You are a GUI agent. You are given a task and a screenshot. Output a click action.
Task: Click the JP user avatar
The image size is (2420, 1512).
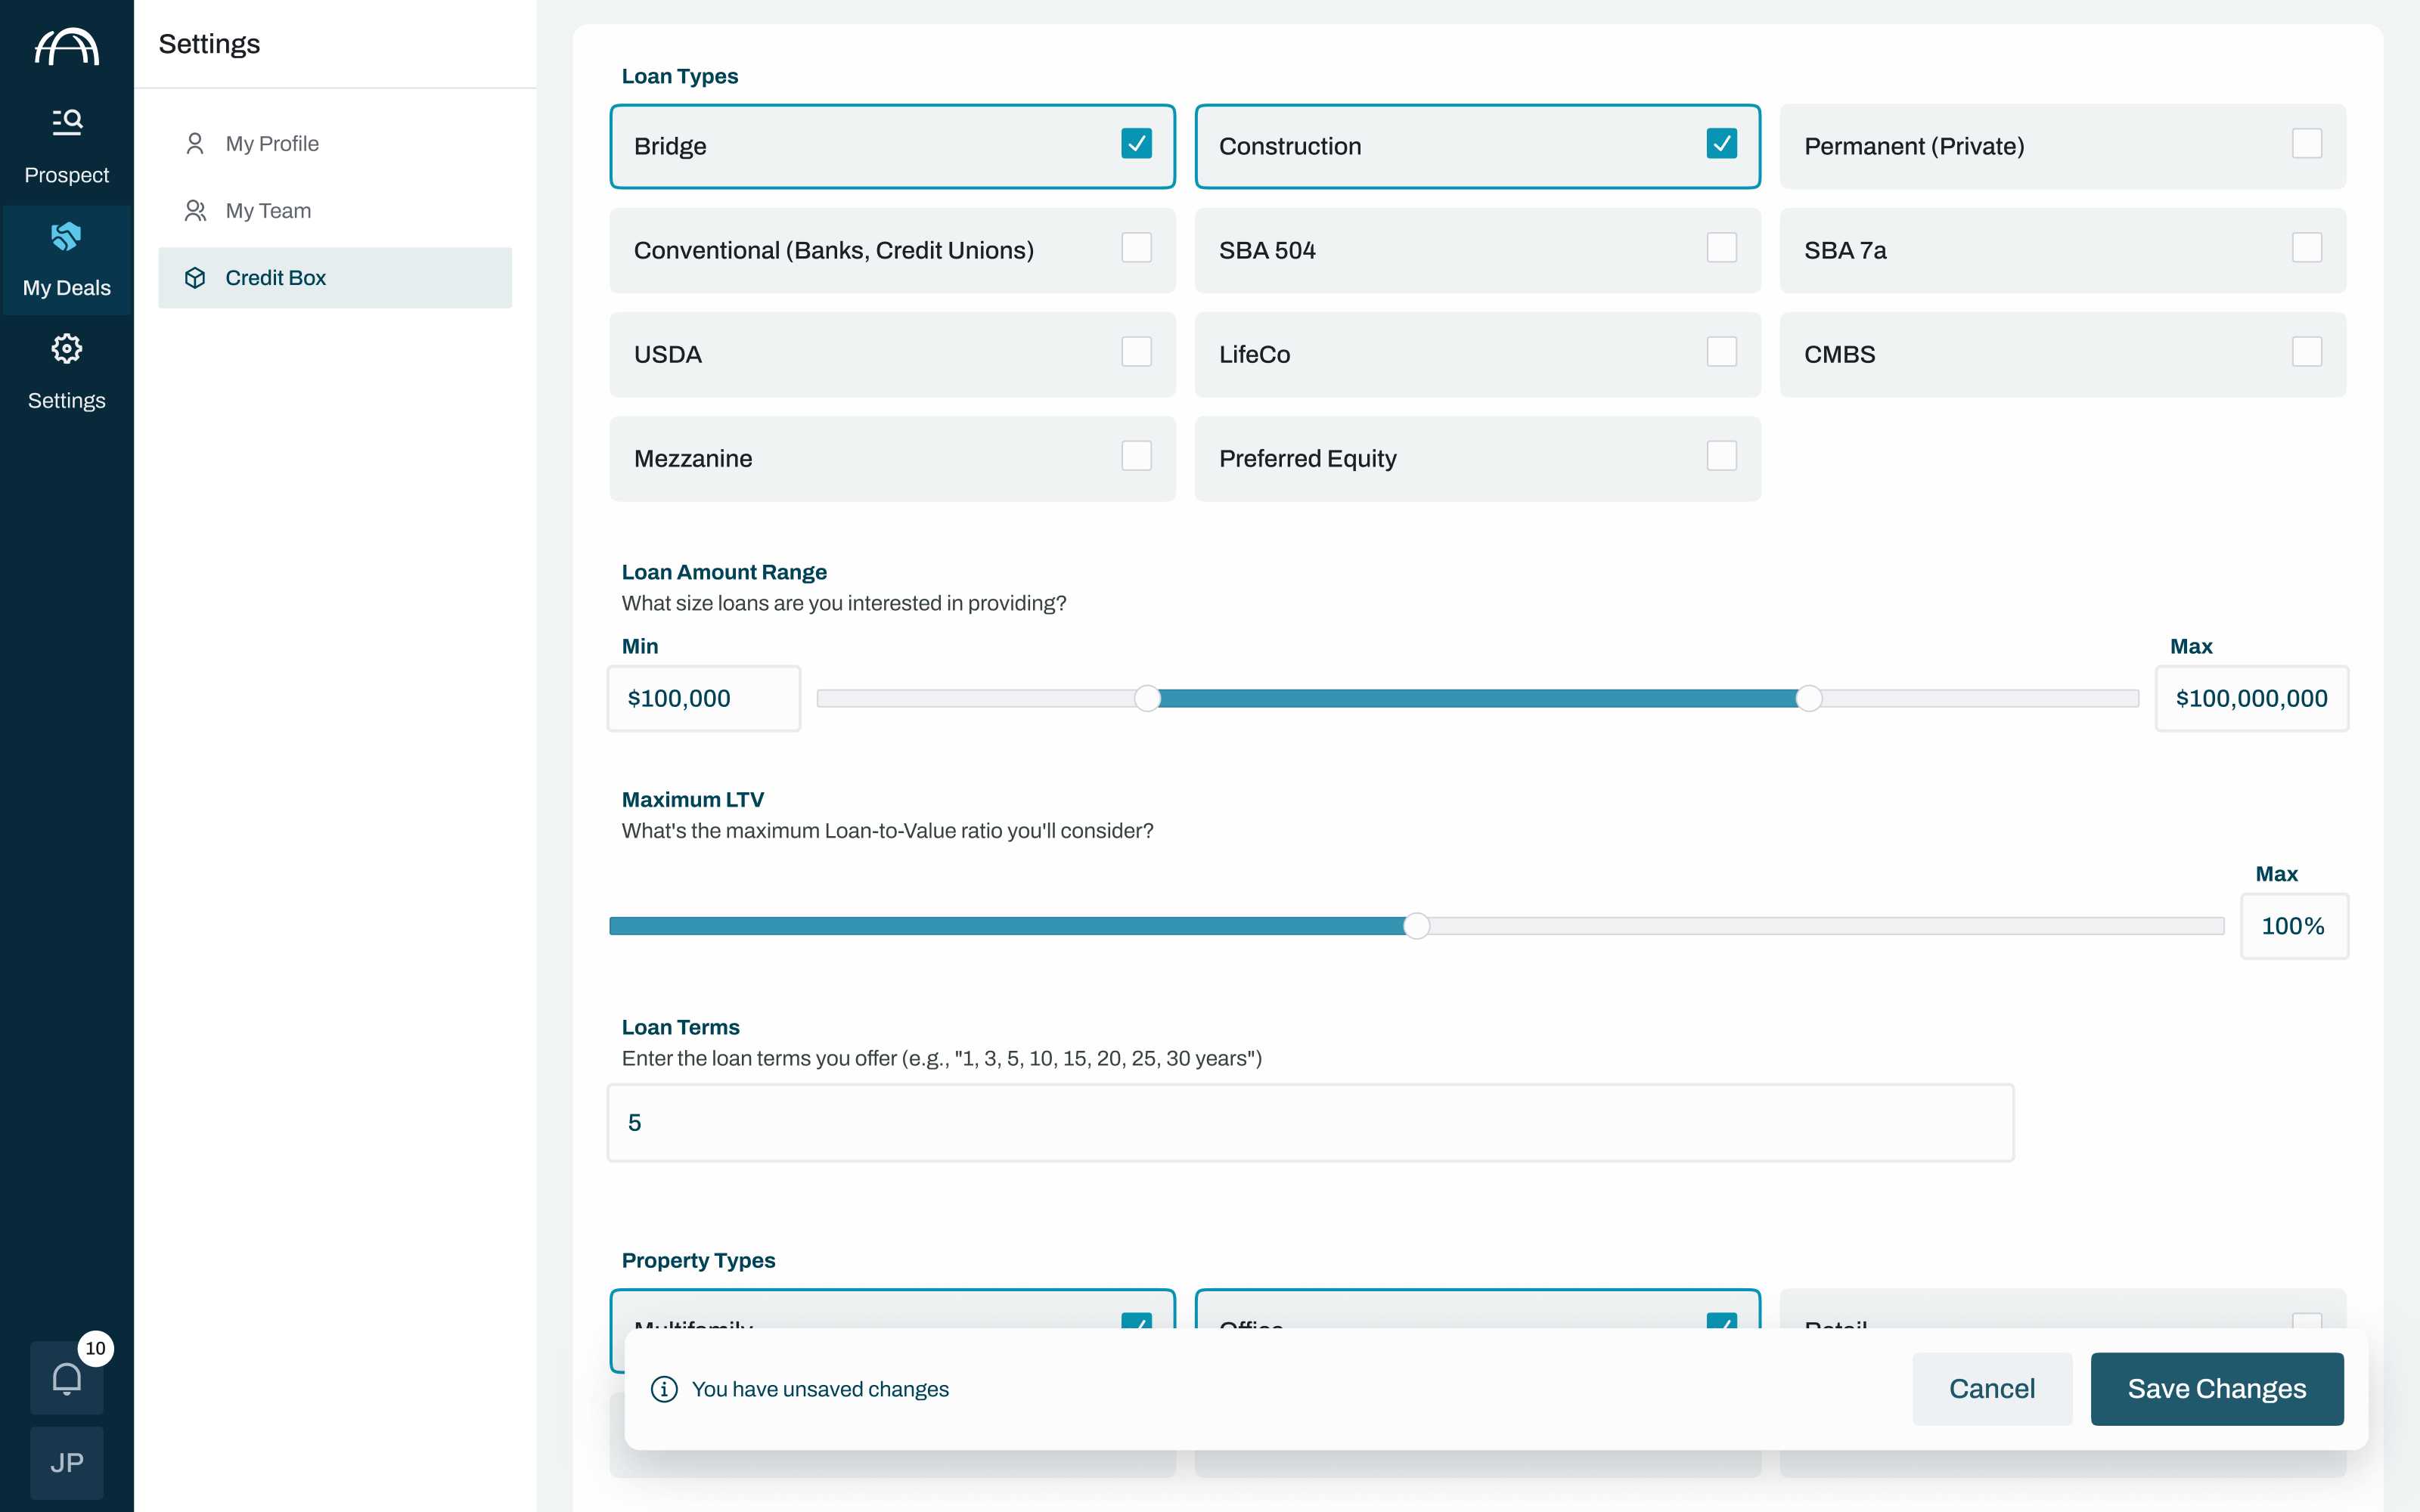click(x=66, y=1463)
